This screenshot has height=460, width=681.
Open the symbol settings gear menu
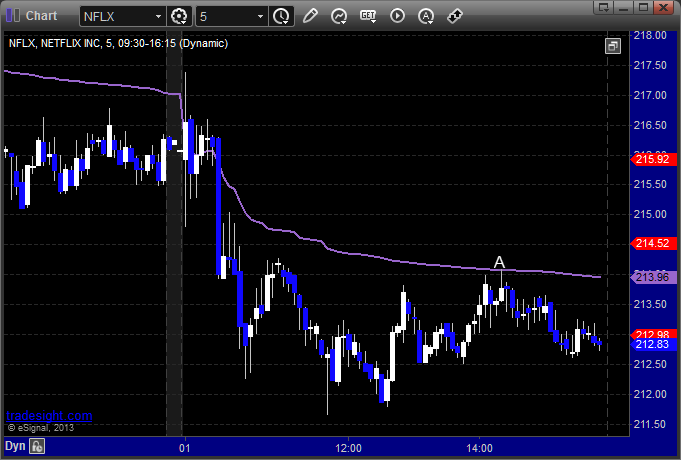click(x=179, y=17)
